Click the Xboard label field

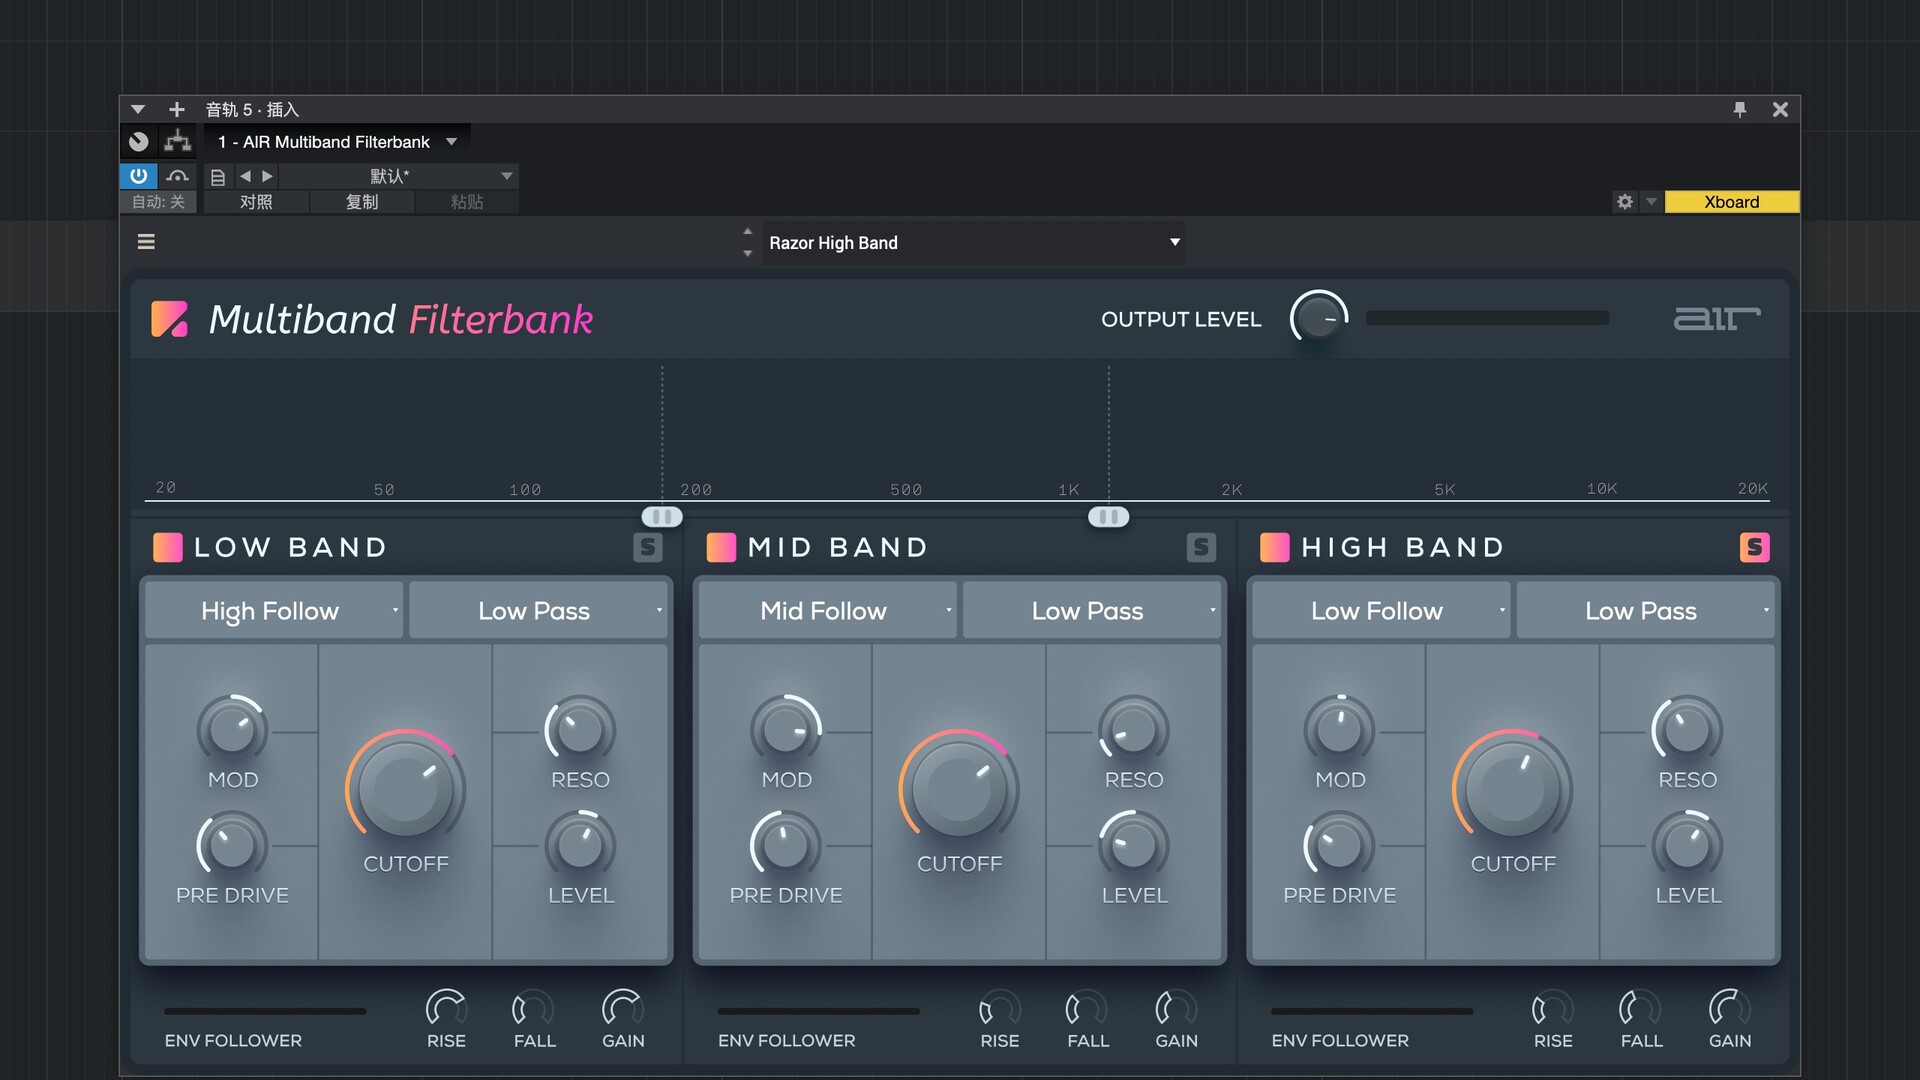pyautogui.click(x=1731, y=202)
